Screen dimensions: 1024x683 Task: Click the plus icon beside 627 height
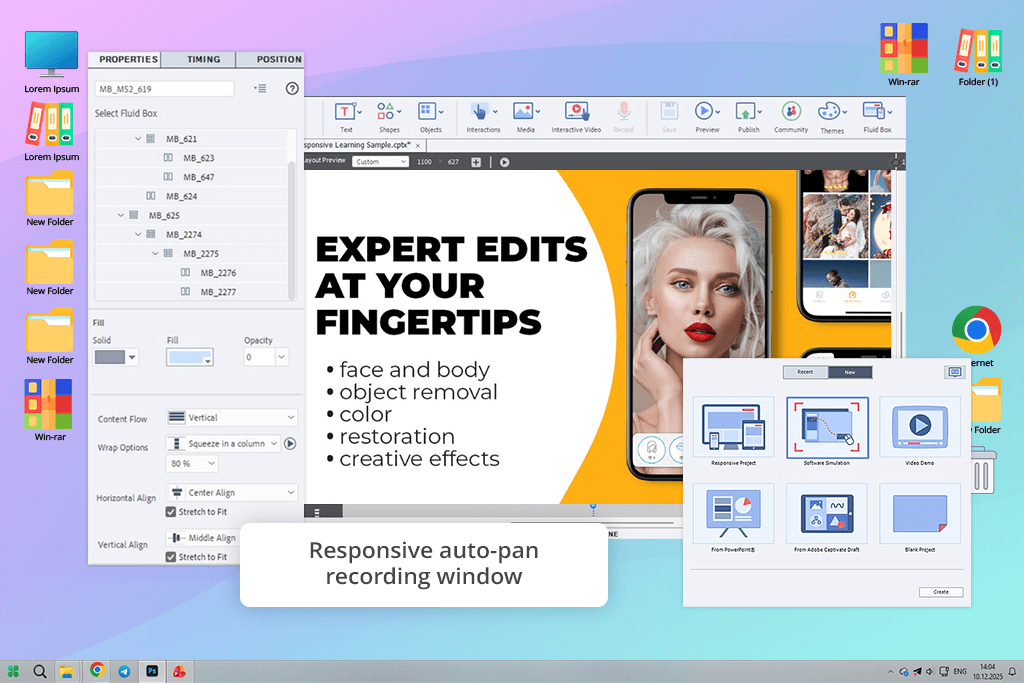476,162
